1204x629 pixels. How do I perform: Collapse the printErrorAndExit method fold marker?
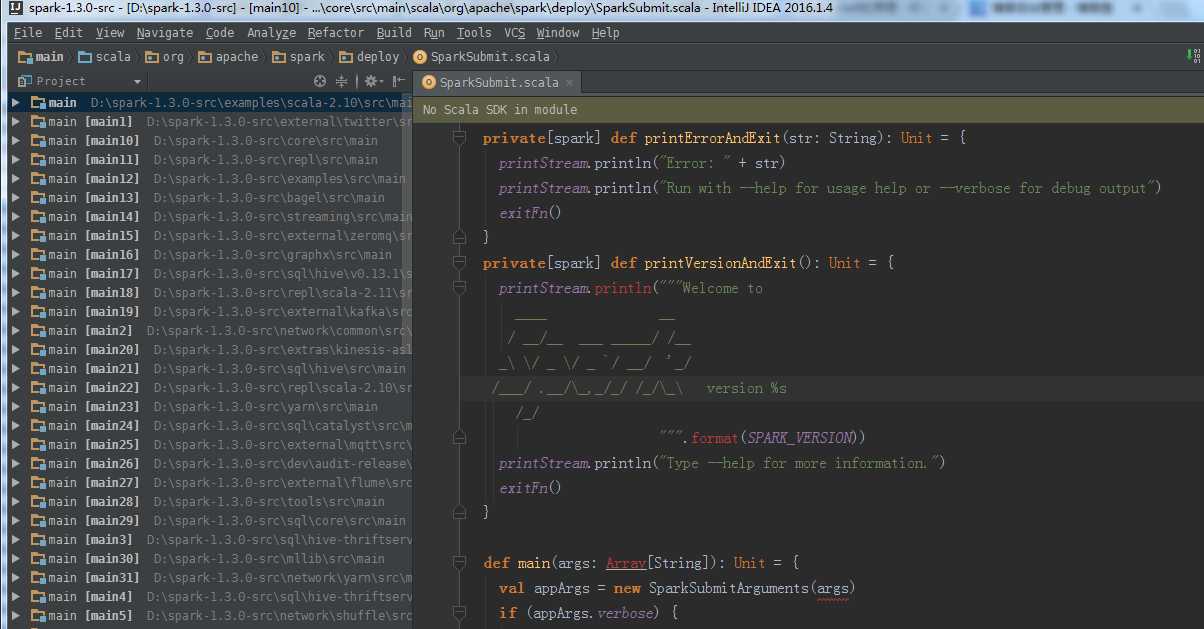460,139
